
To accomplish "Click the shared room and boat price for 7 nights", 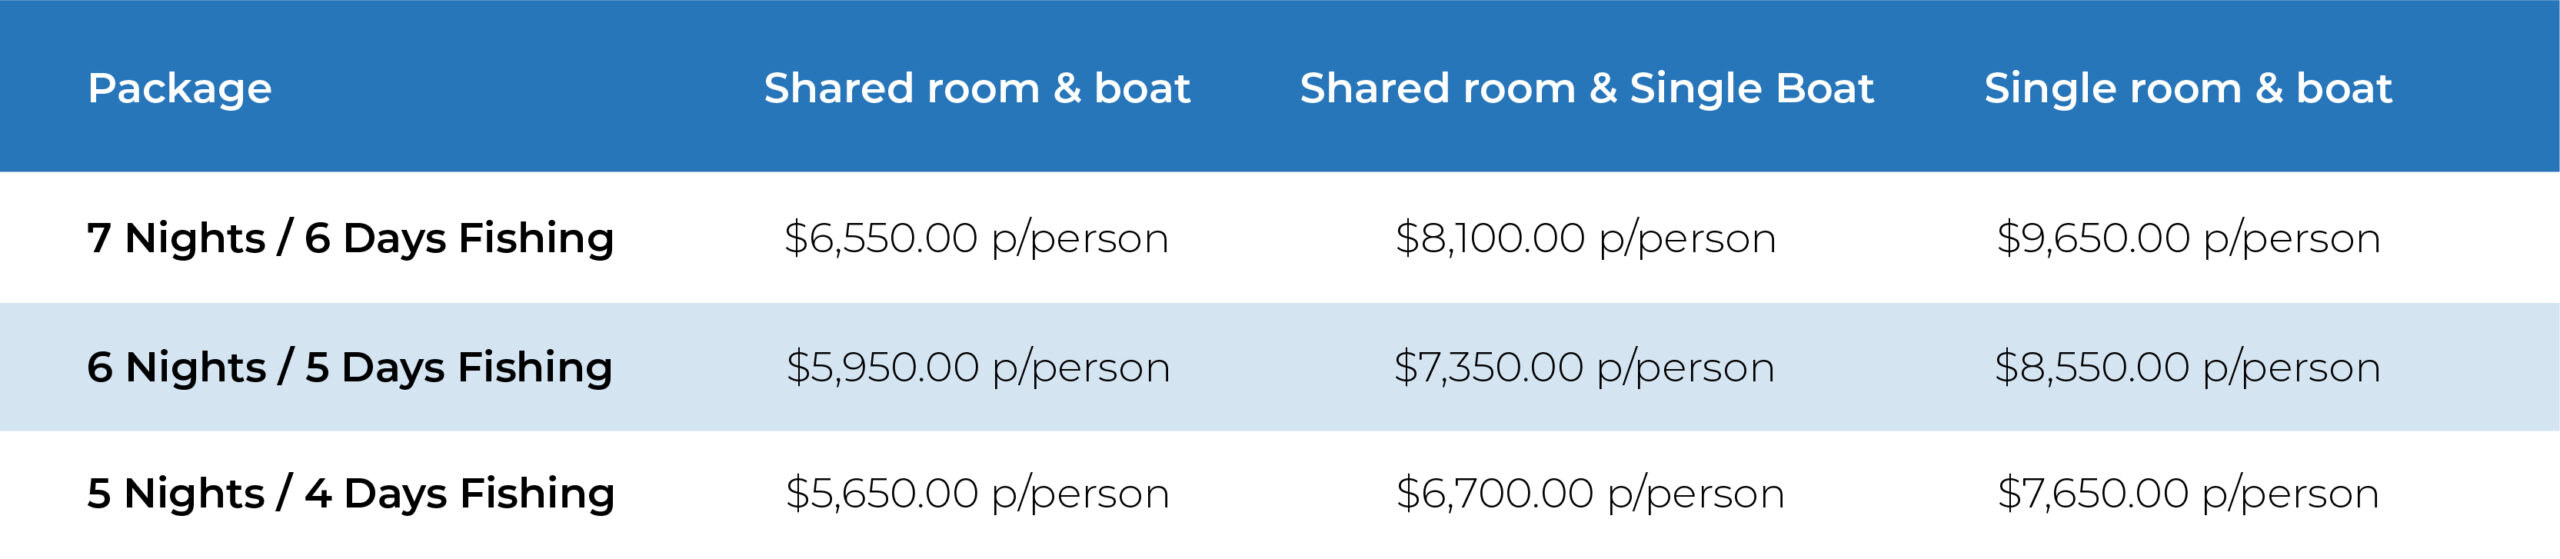I will click(976, 239).
